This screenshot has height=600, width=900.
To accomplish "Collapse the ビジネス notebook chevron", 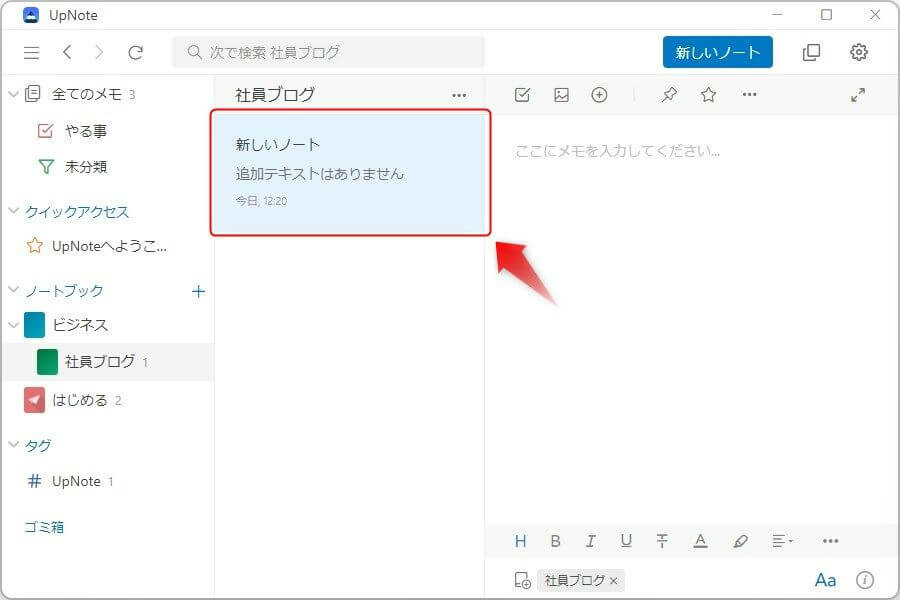I will click(x=14, y=325).
